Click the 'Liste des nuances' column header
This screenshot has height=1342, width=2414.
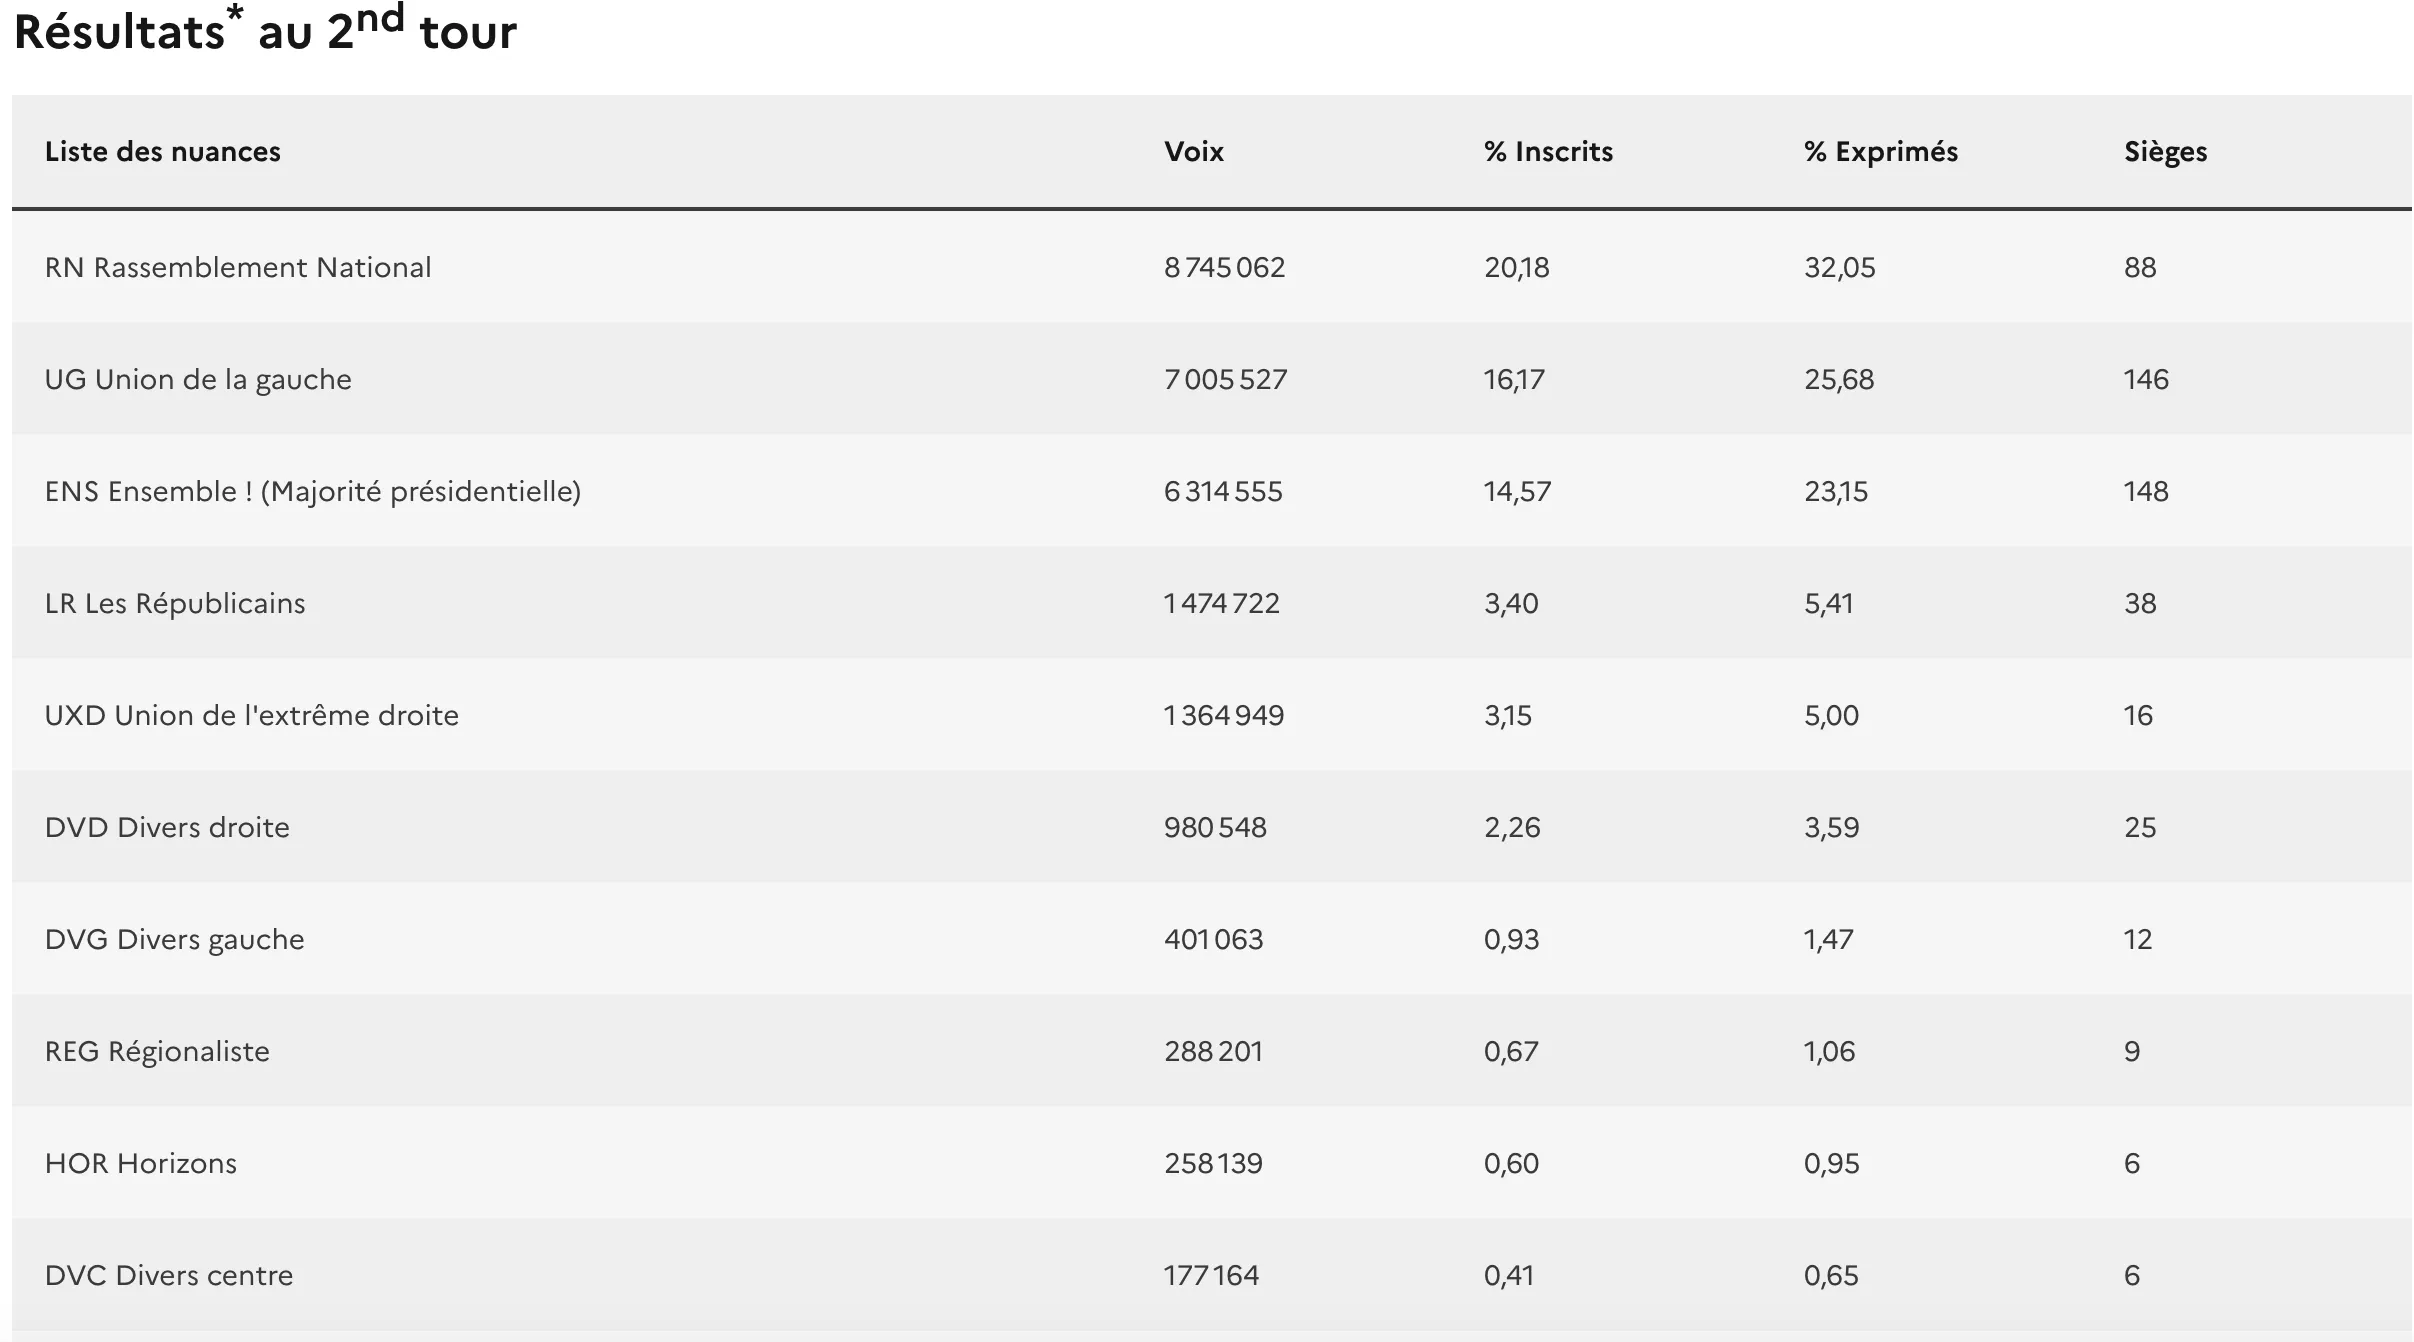click(x=162, y=152)
